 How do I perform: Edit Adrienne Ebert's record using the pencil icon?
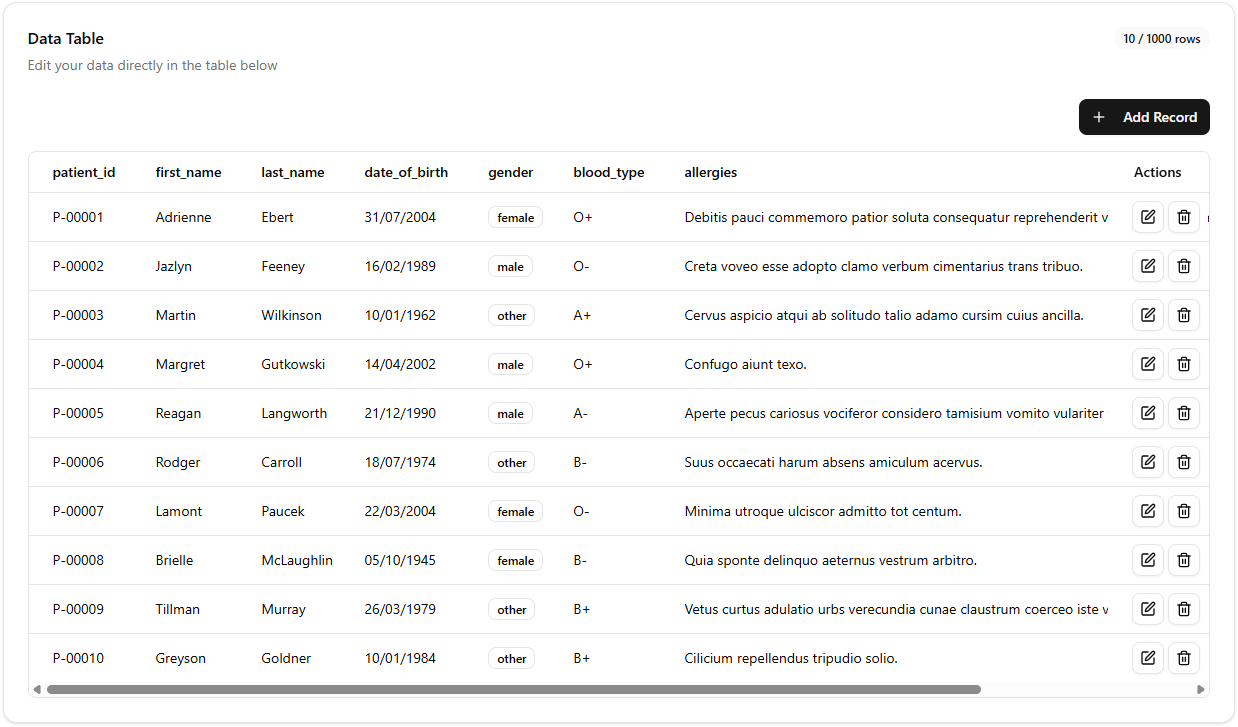1147,217
